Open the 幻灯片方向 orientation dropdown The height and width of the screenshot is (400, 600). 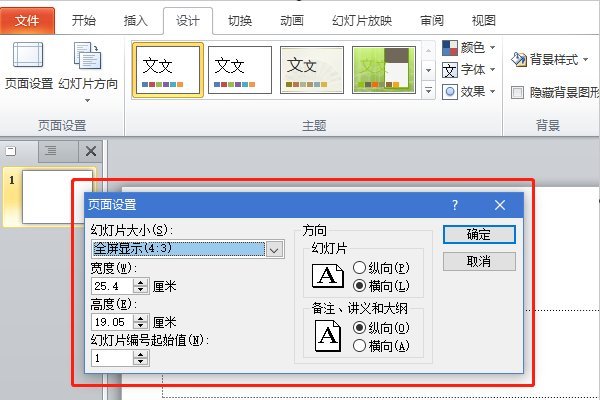pos(88,72)
